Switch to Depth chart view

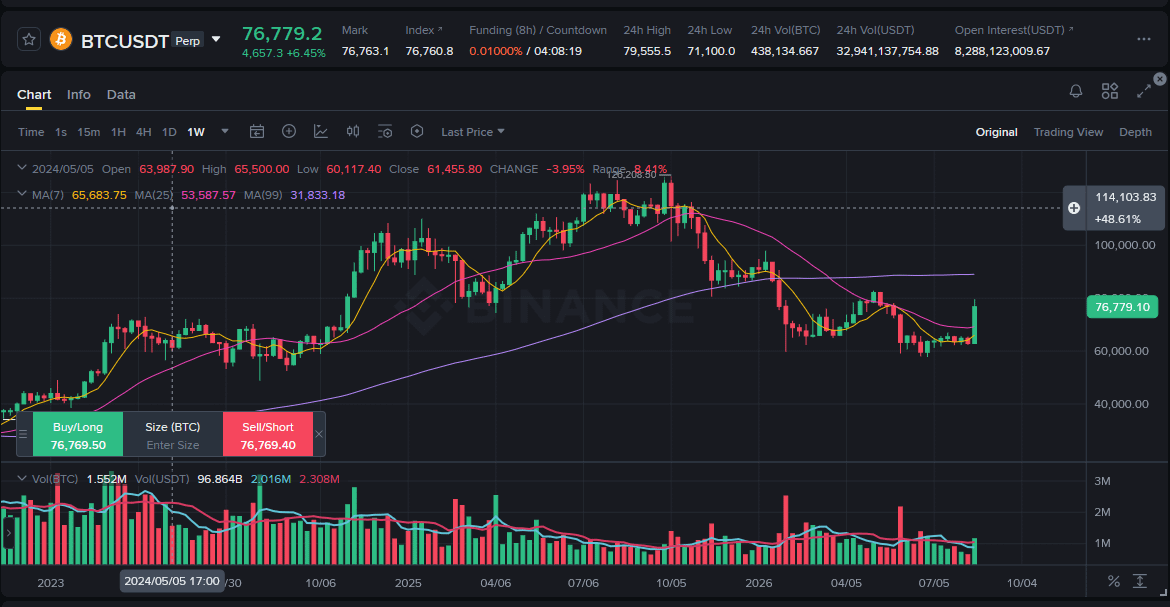point(1135,132)
